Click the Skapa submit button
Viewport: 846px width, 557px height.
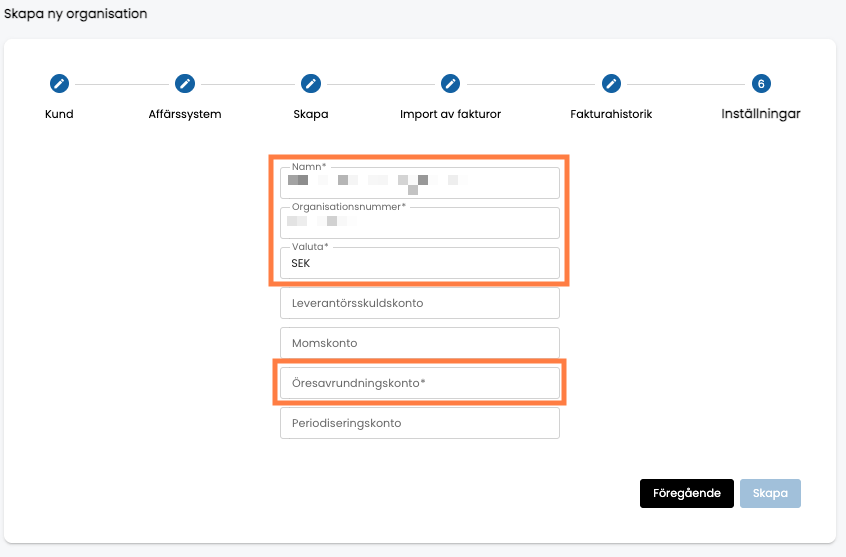pyautogui.click(x=770, y=493)
